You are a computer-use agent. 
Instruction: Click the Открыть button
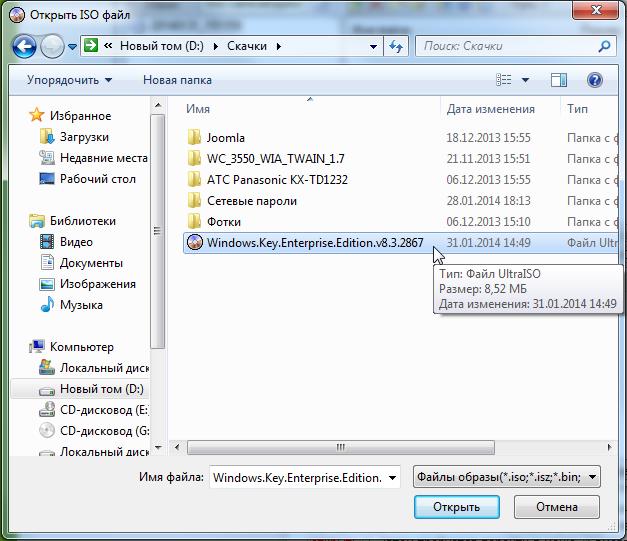click(x=456, y=507)
